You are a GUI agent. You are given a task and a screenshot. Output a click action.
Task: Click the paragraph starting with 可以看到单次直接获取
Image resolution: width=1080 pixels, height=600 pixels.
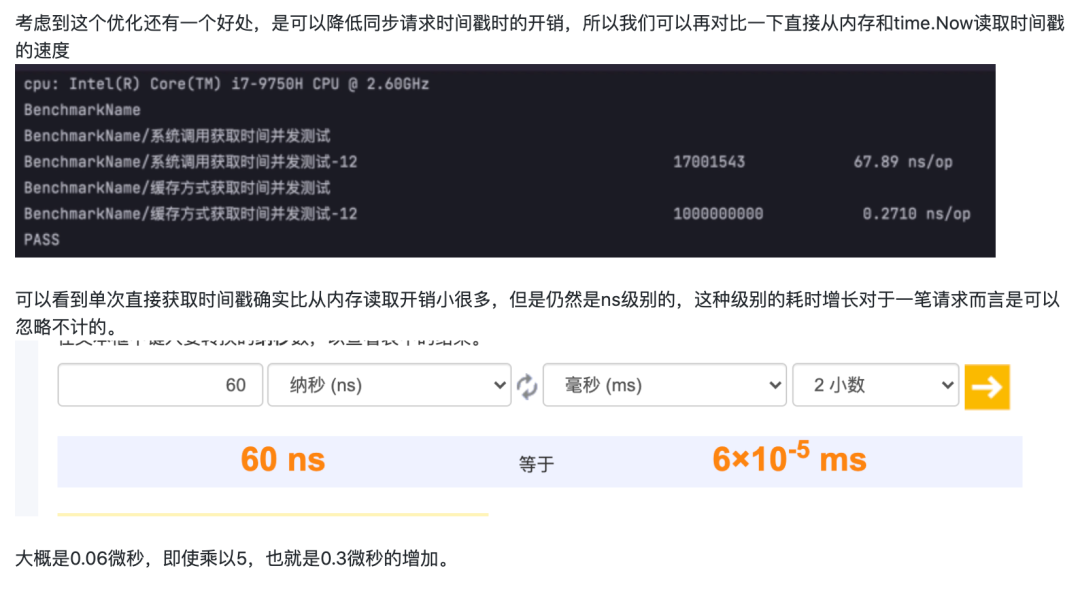click(537, 313)
